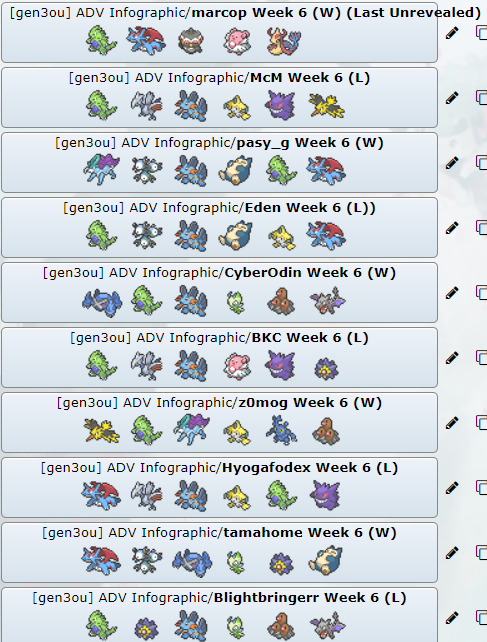487x642 pixels.
Task: Click the pencil icon next to CyberOdin team
Action: (x=452, y=293)
